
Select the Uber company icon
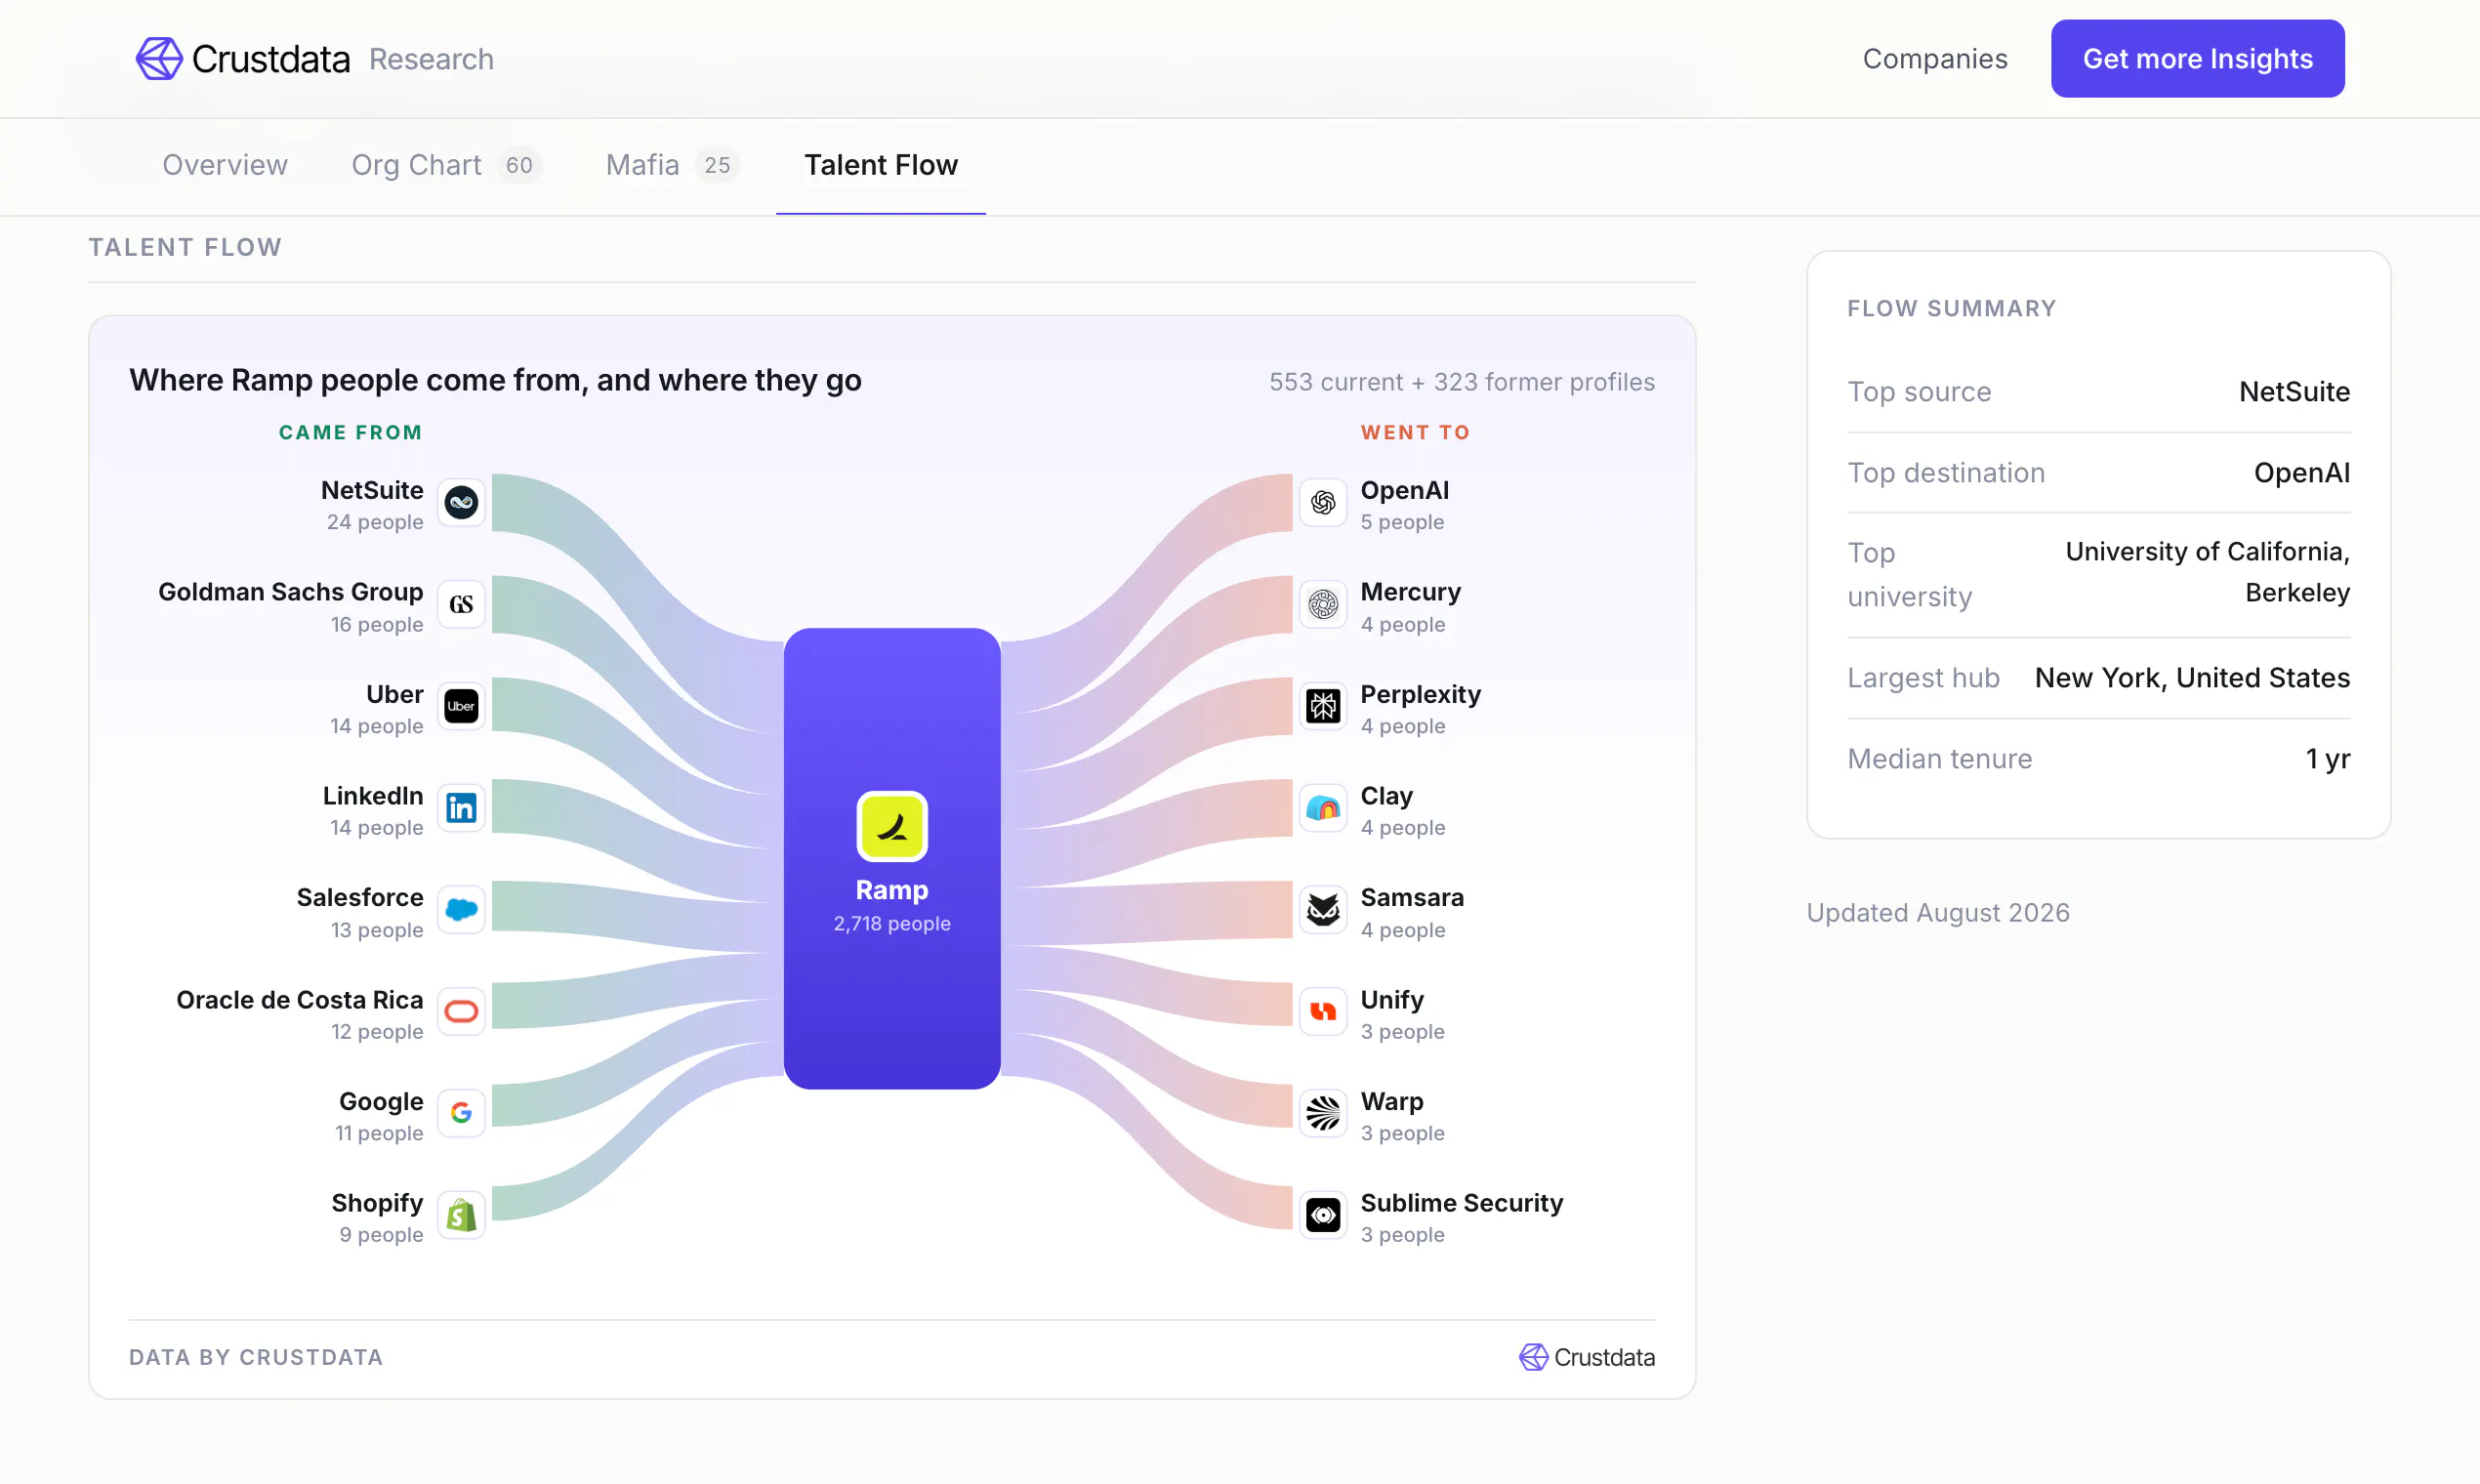pos(461,706)
